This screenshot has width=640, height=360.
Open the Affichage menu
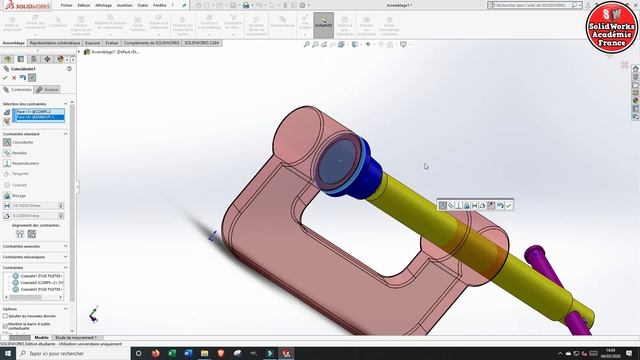(103, 5)
